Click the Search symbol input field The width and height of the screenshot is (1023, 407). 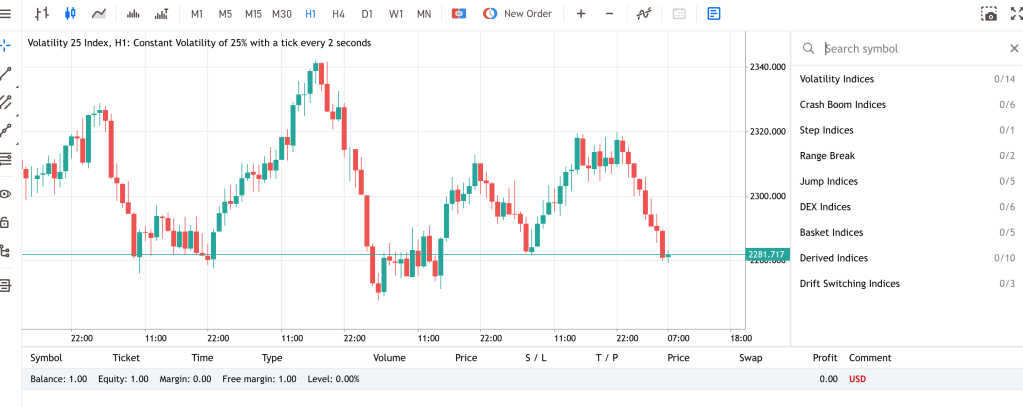coord(910,48)
